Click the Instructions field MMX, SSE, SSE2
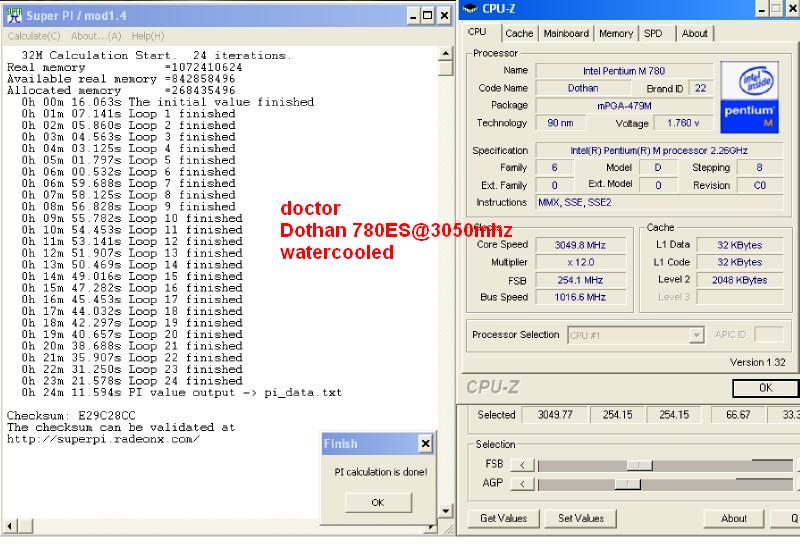Screen dimensions: 800x559 coord(659,202)
